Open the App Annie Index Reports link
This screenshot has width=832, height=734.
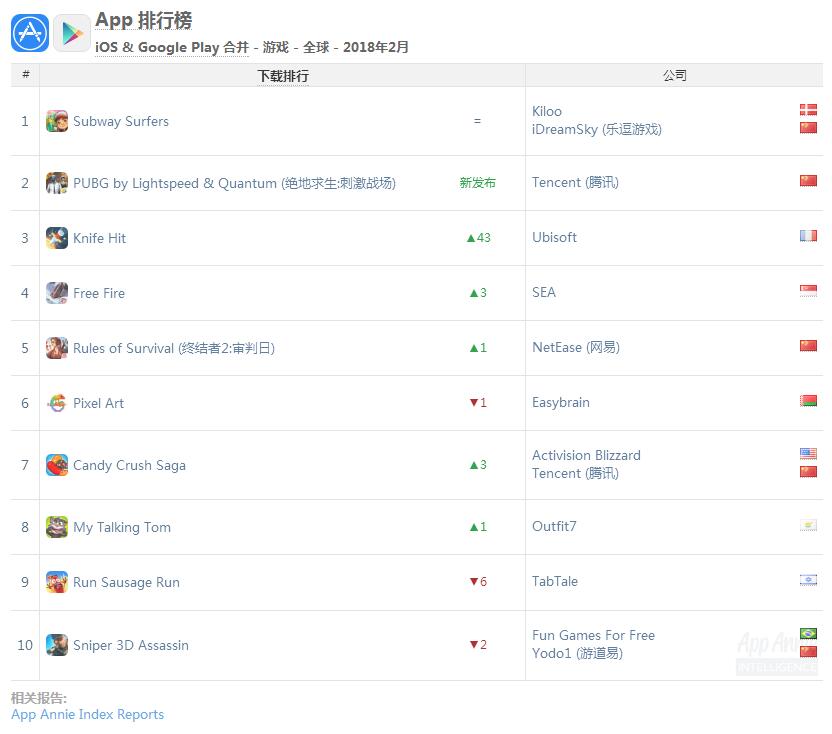point(88,714)
